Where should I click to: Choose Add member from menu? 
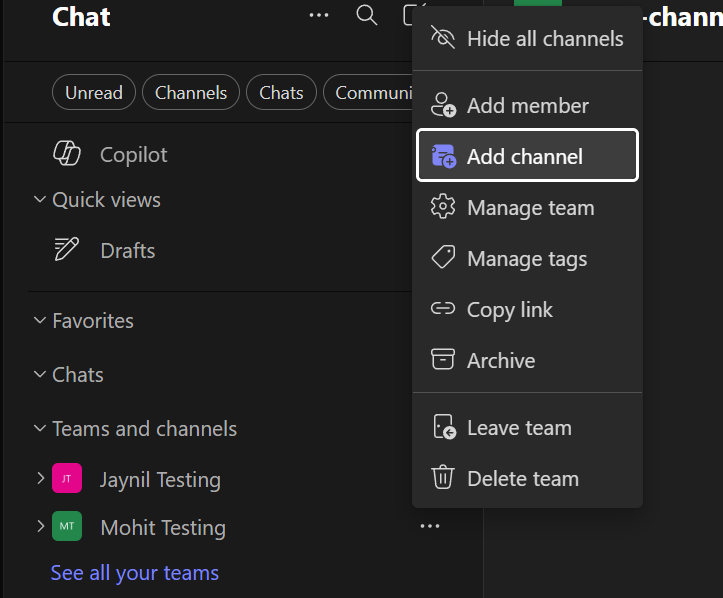coord(527,105)
